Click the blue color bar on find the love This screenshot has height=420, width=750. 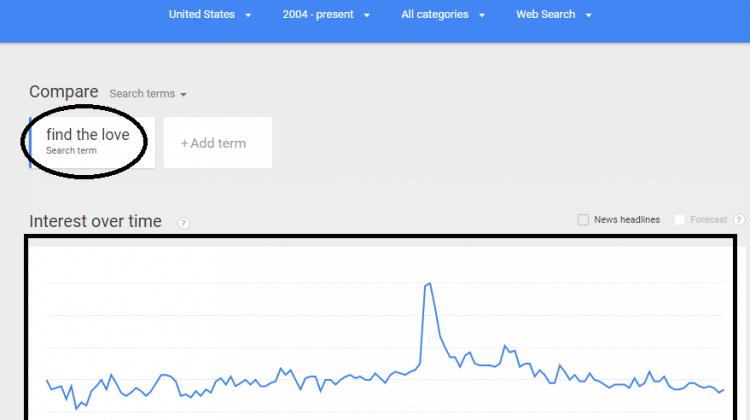click(31, 142)
